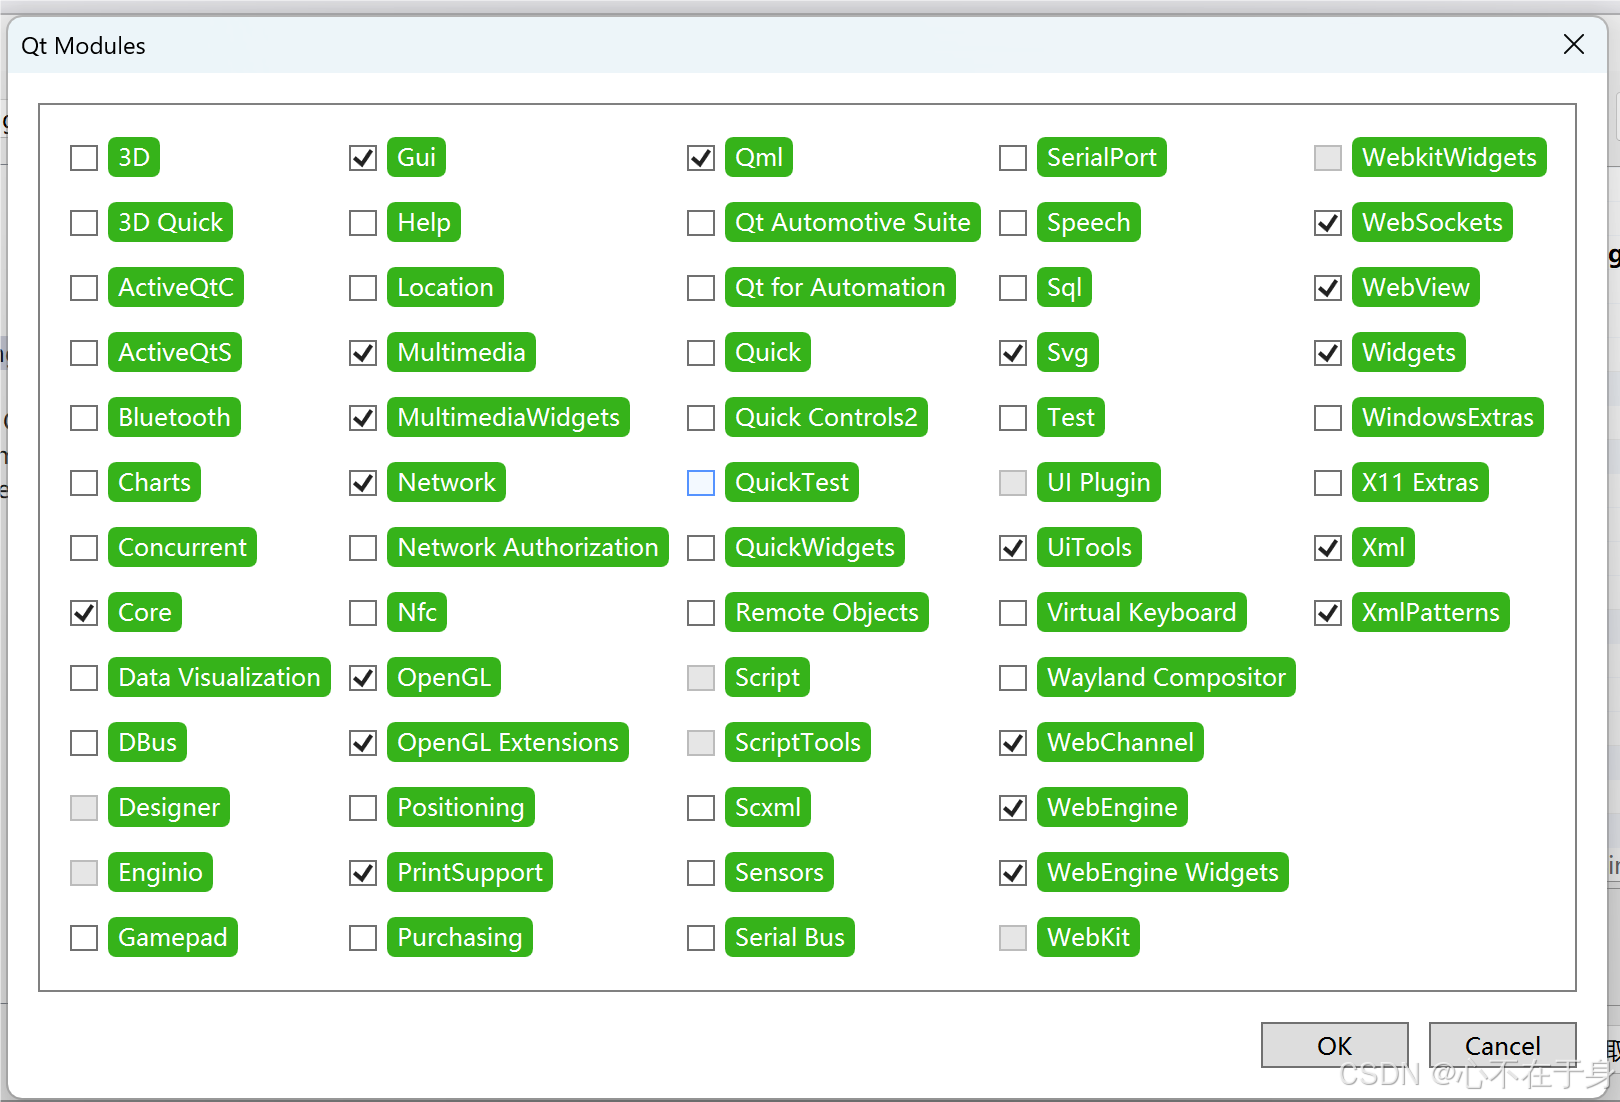Enable the QuickWidgets module
1620x1102 pixels.
pos(701,548)
